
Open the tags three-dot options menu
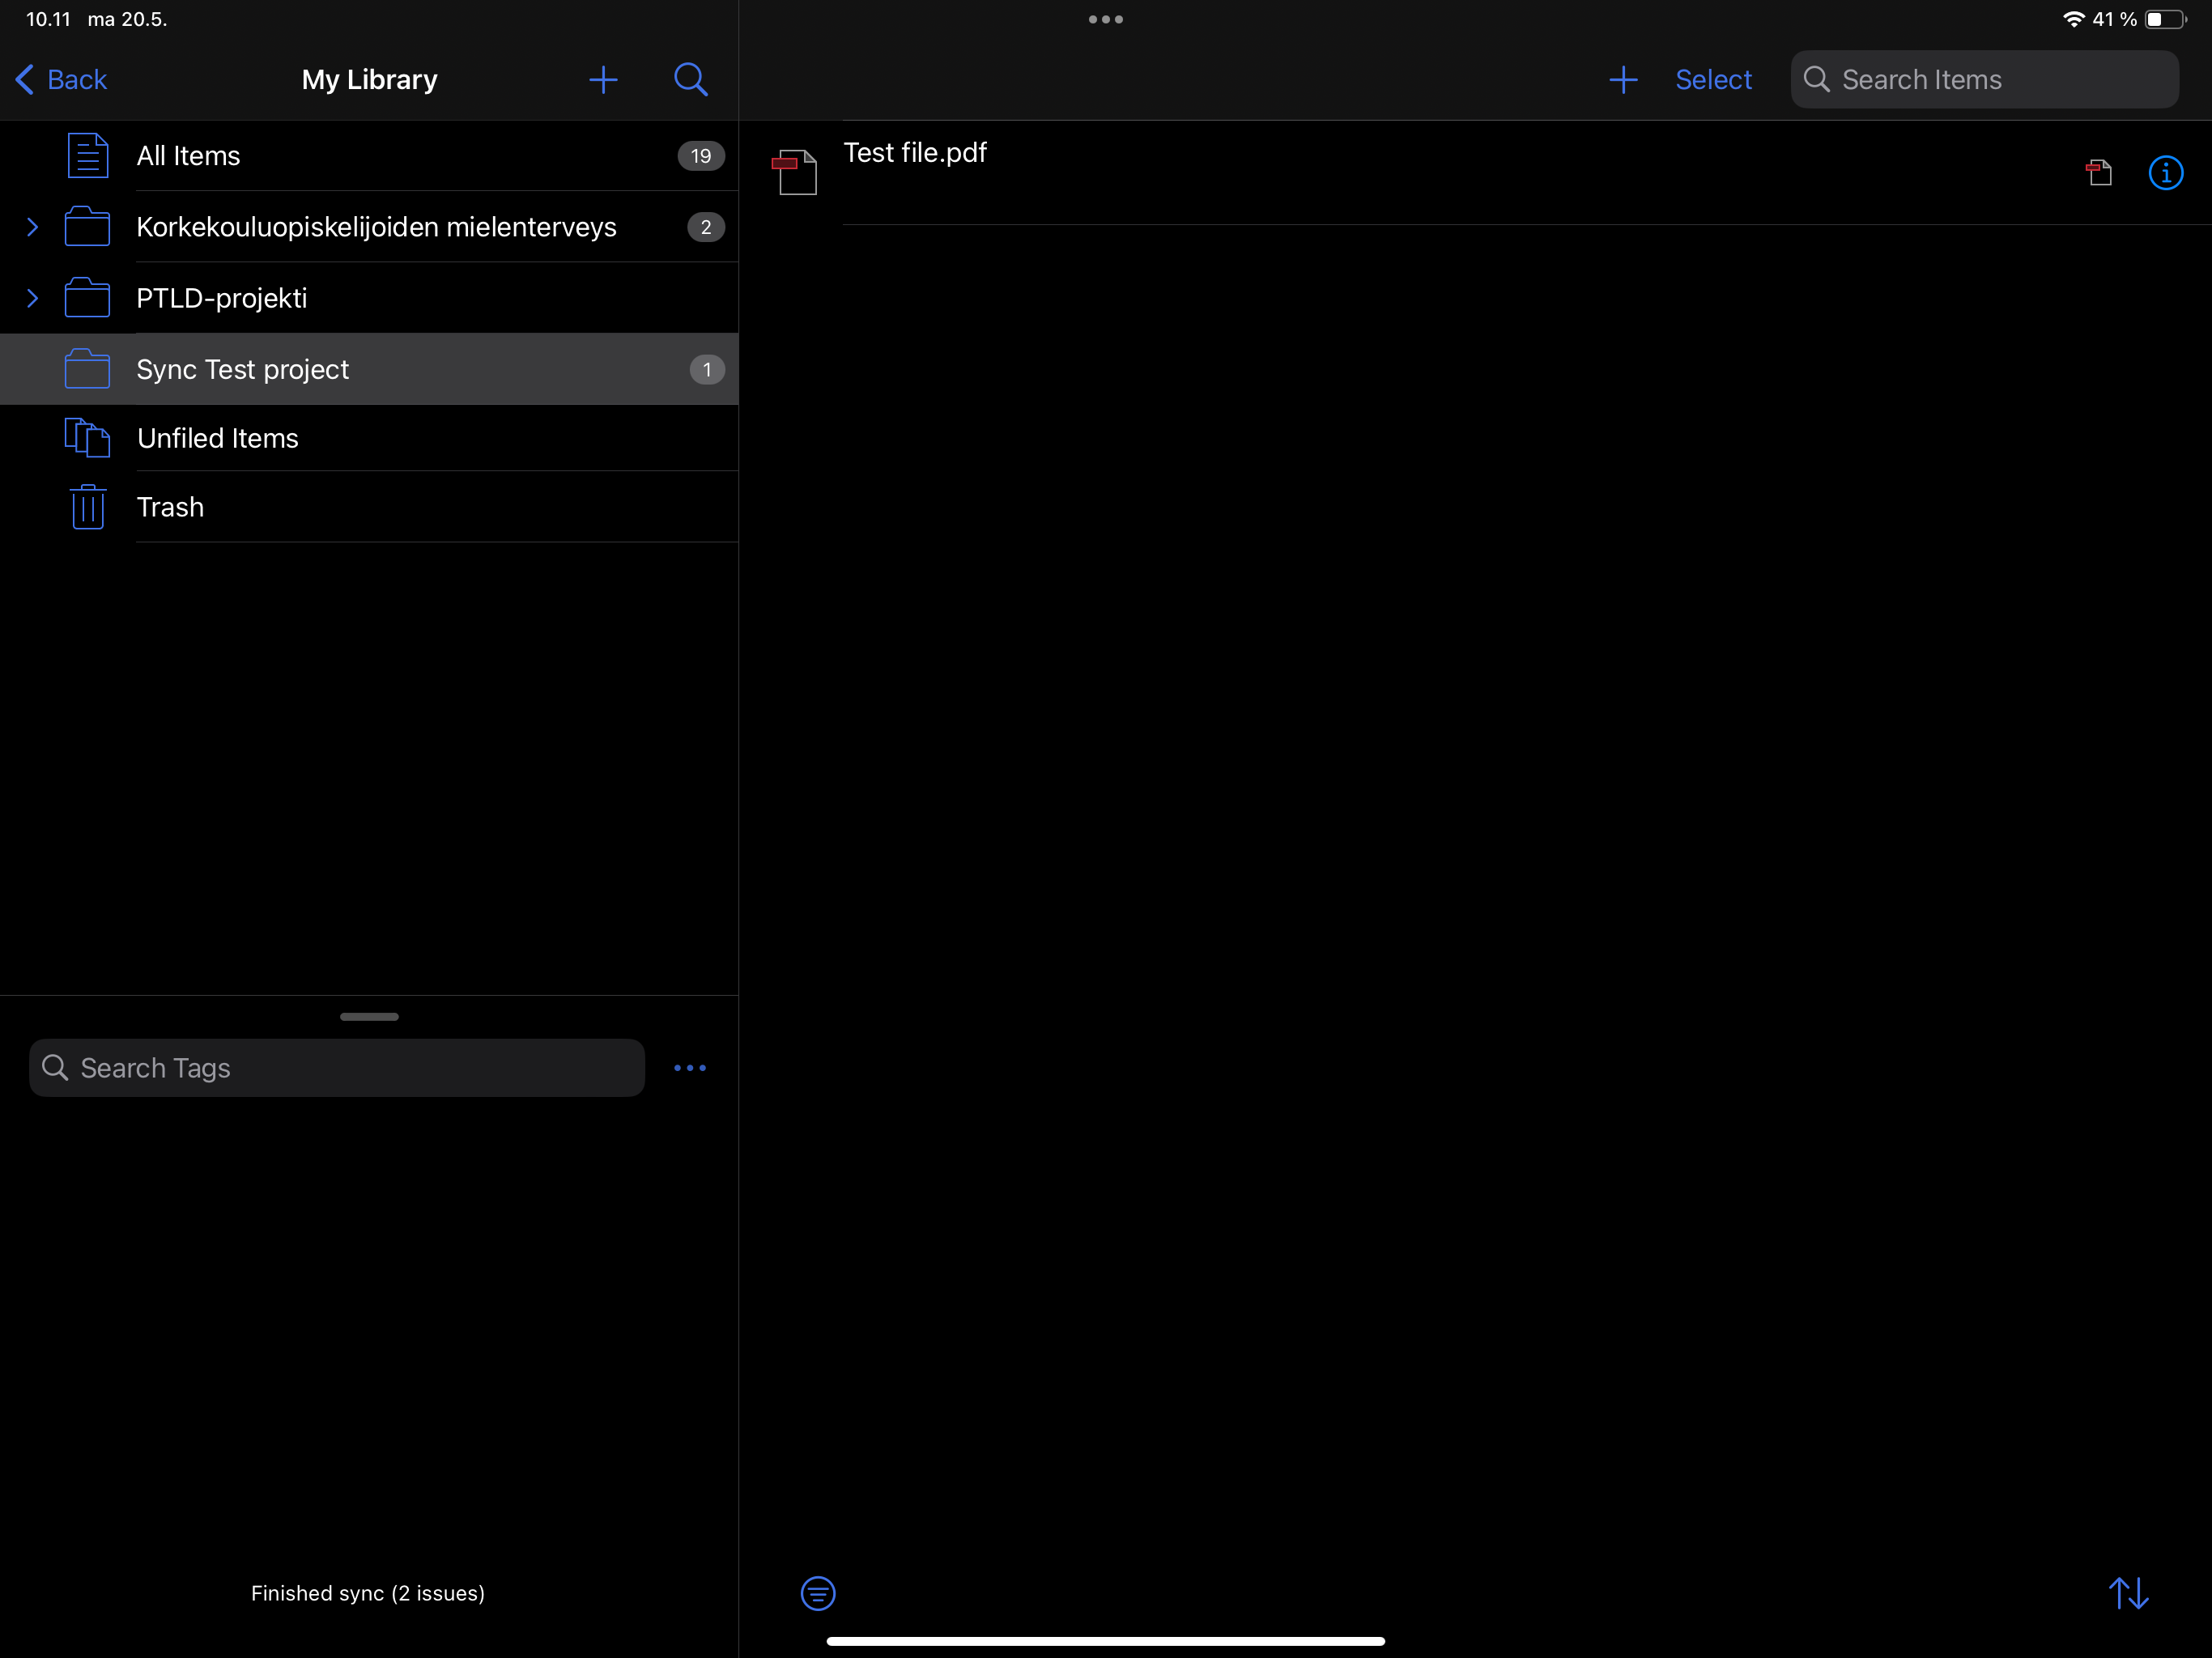(690, 1068)
